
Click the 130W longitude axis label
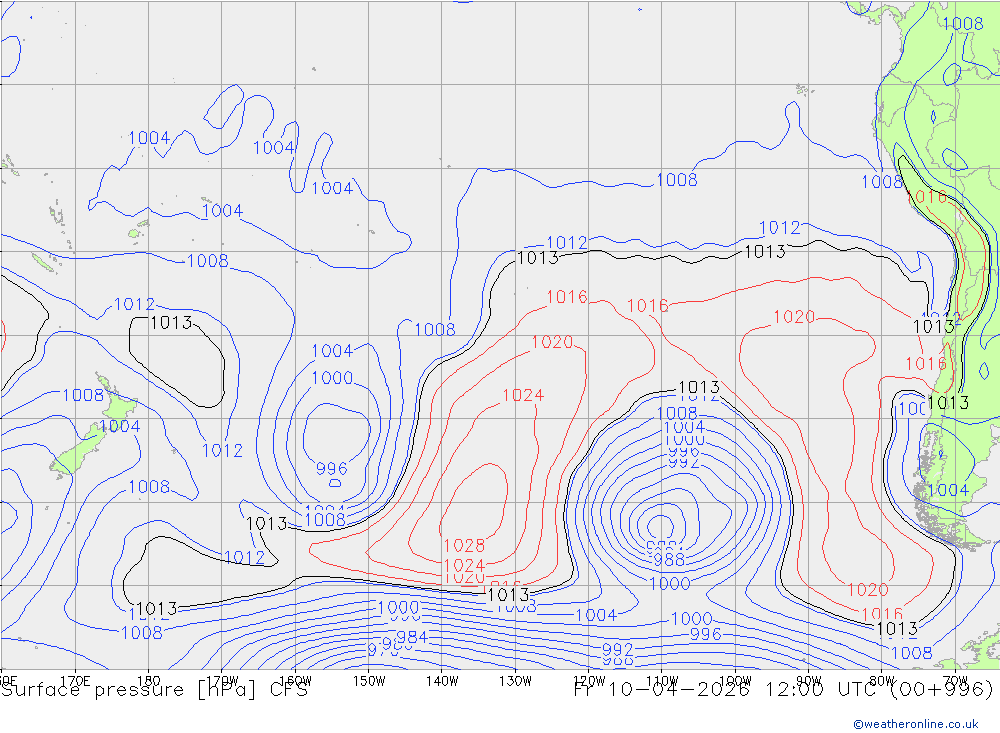click(515, 680)
